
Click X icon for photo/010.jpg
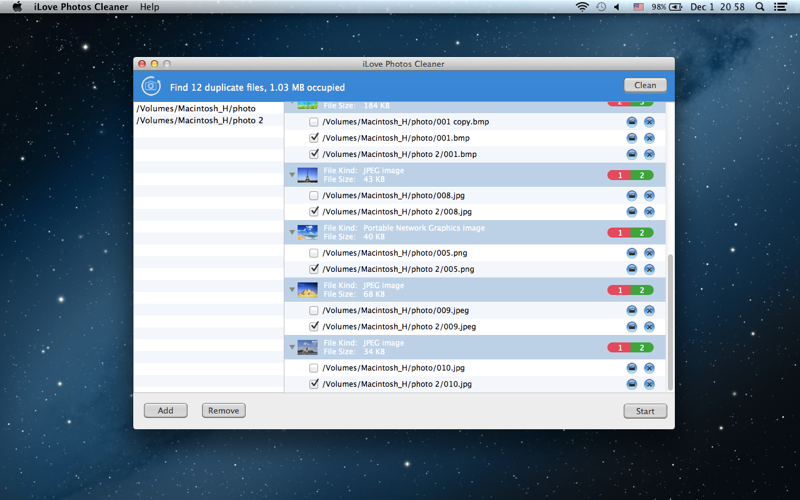pos(649,368)
